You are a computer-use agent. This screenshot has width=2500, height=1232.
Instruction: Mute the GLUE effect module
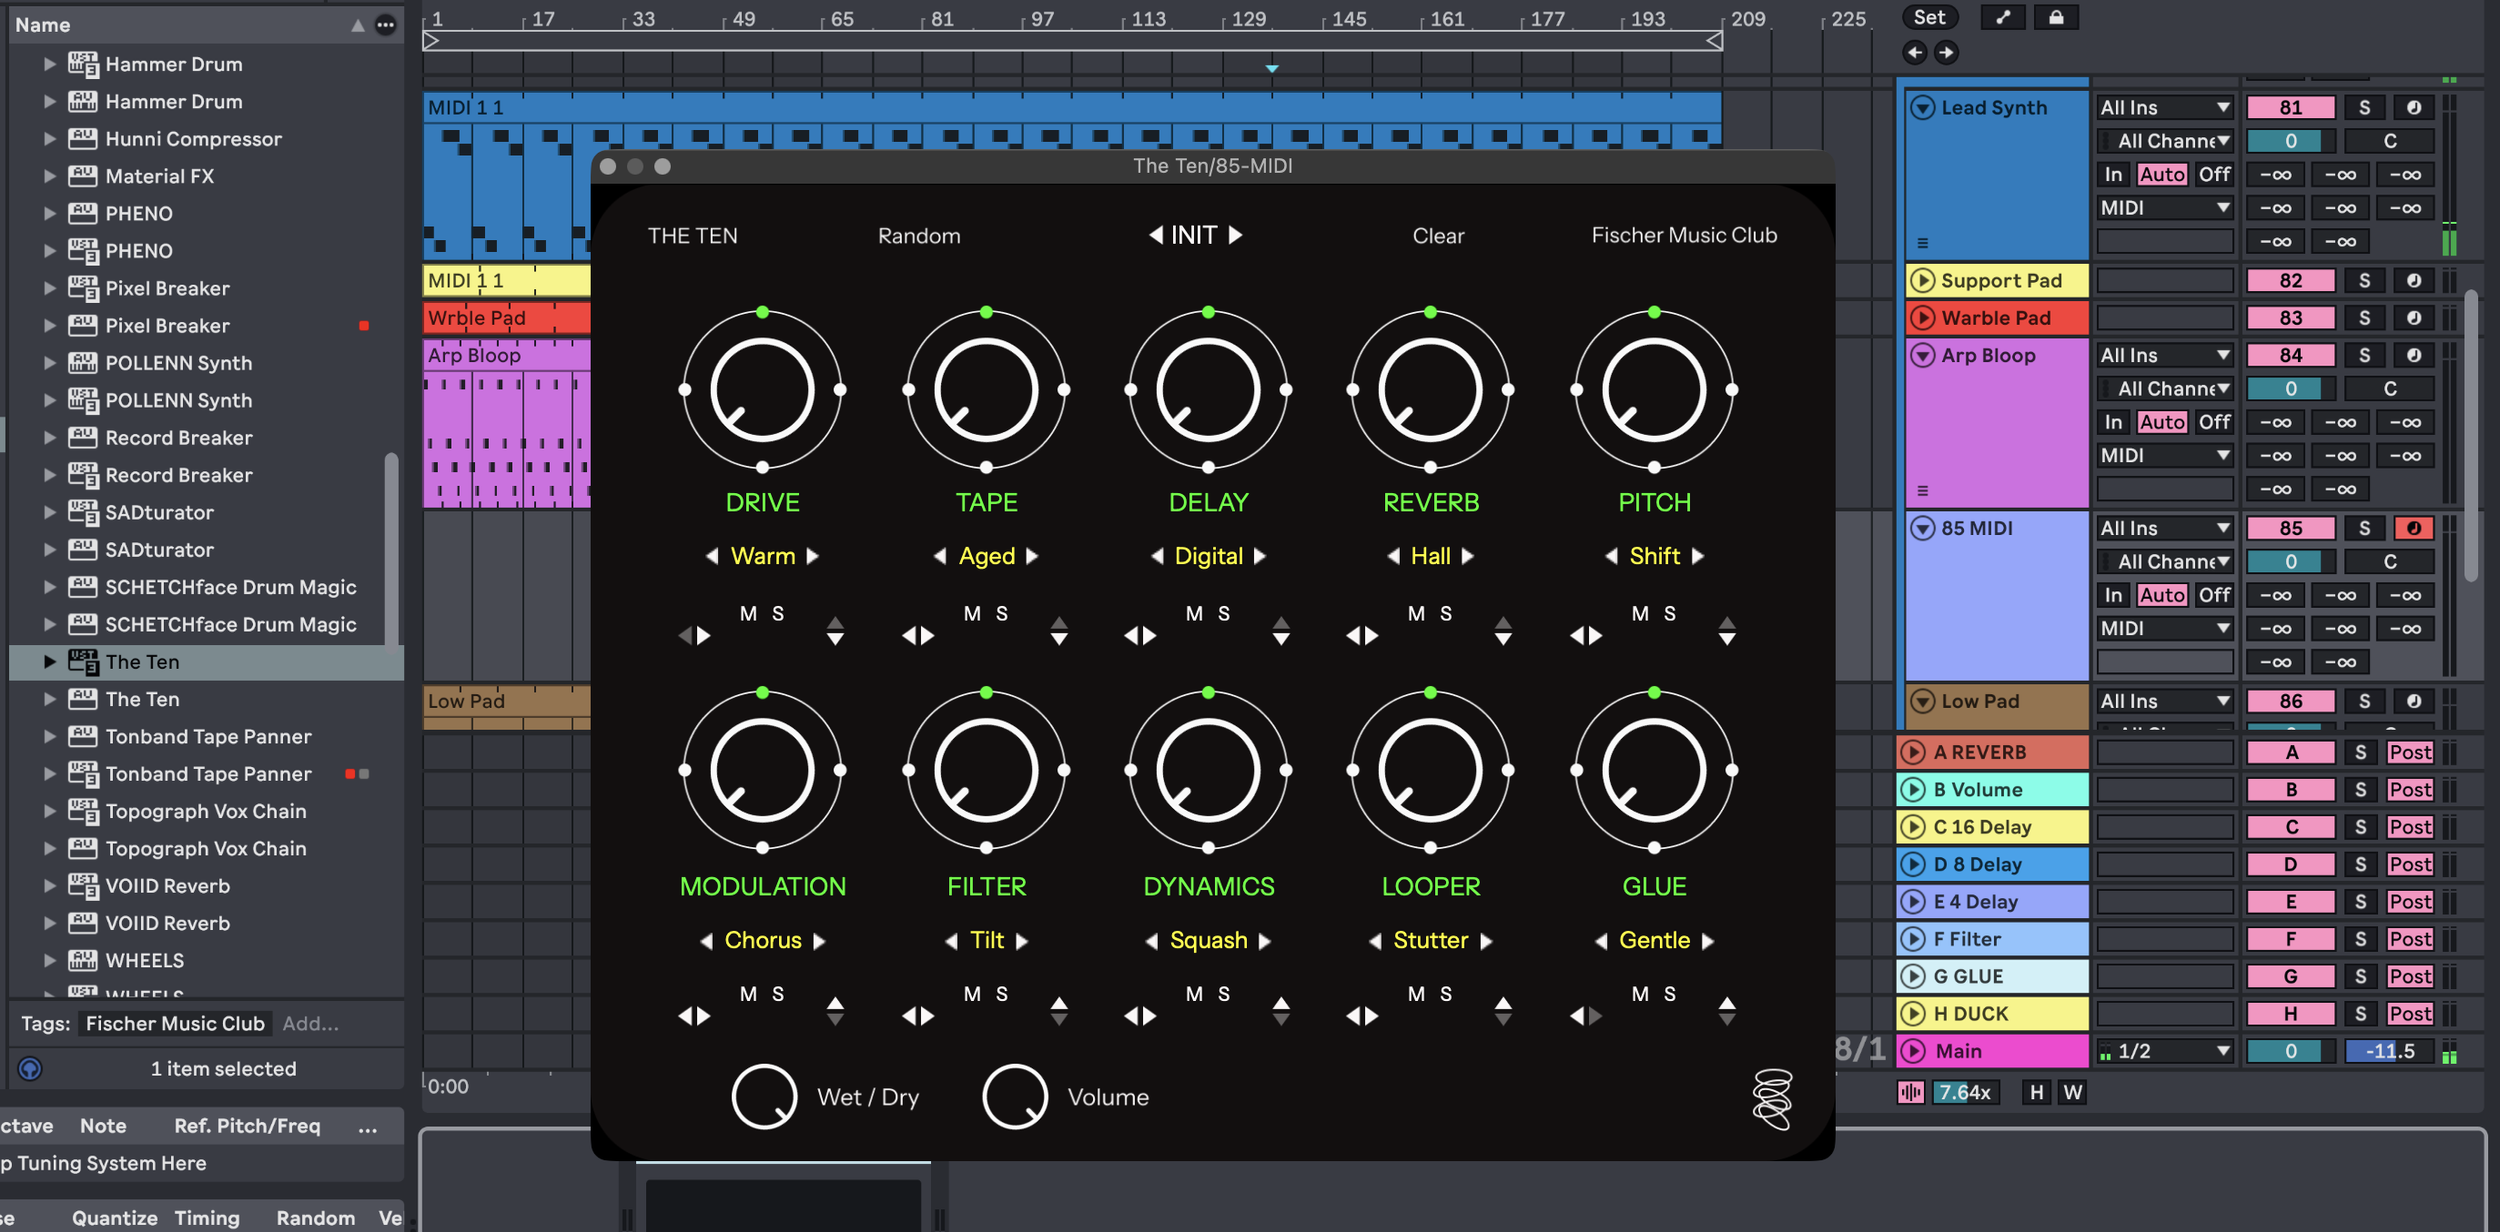(1640, 994)
